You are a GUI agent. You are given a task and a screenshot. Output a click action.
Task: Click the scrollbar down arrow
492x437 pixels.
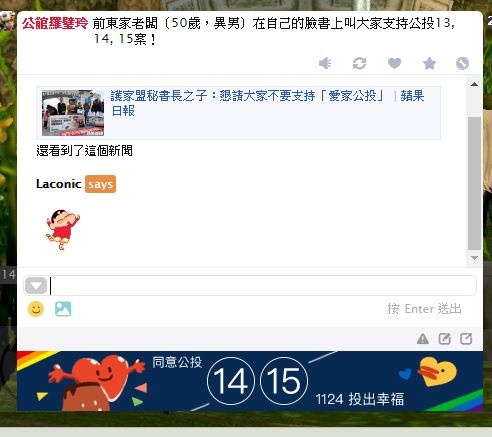point(474,258)
